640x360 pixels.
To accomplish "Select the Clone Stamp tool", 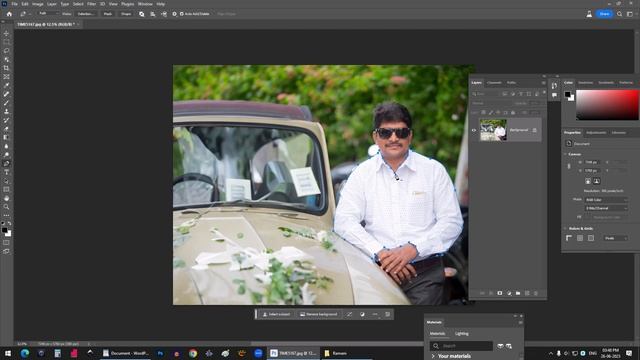I will coord(6,111).
